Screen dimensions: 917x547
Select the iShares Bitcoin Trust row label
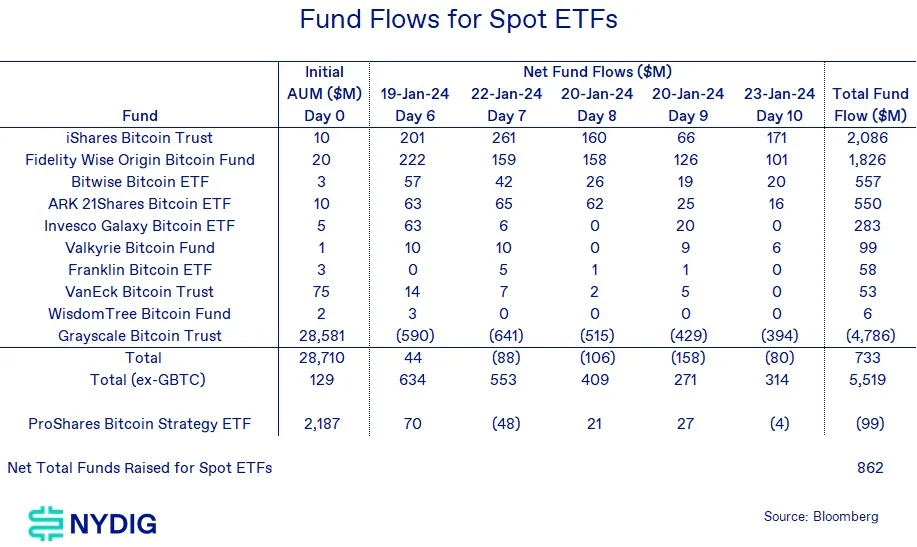(x=139, y=138)
